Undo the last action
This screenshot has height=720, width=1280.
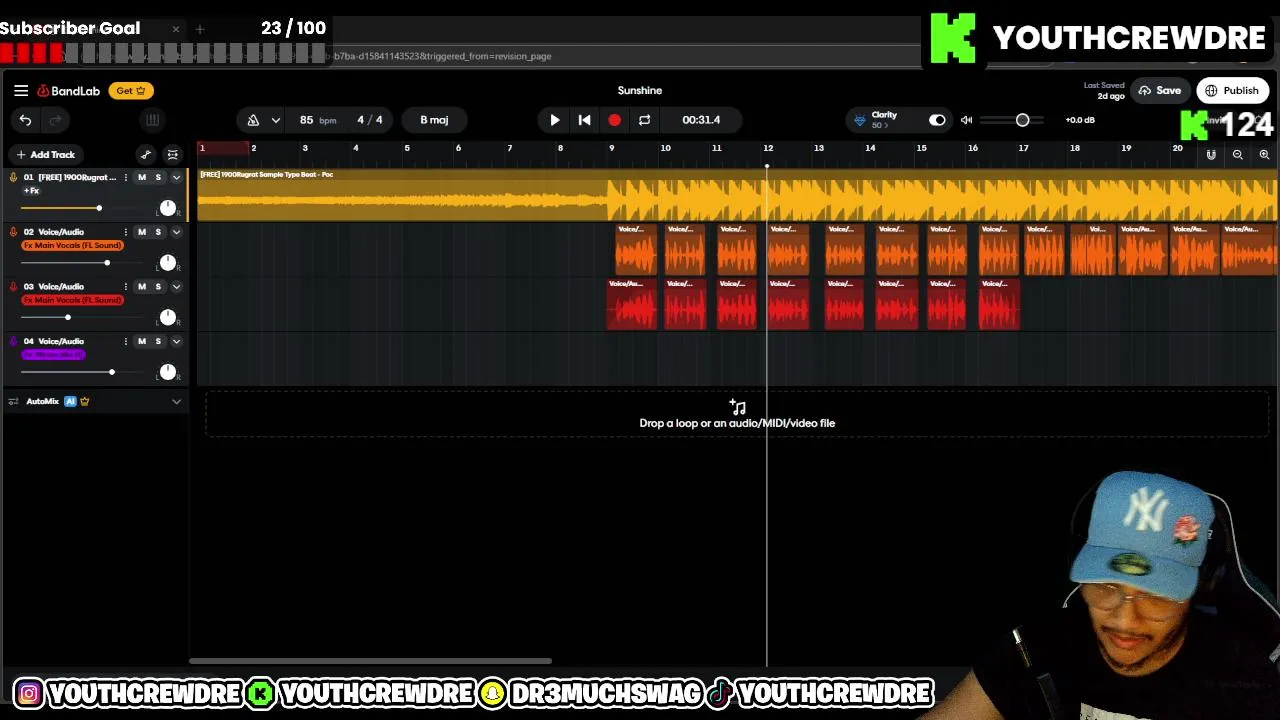(x=25, y=120)
